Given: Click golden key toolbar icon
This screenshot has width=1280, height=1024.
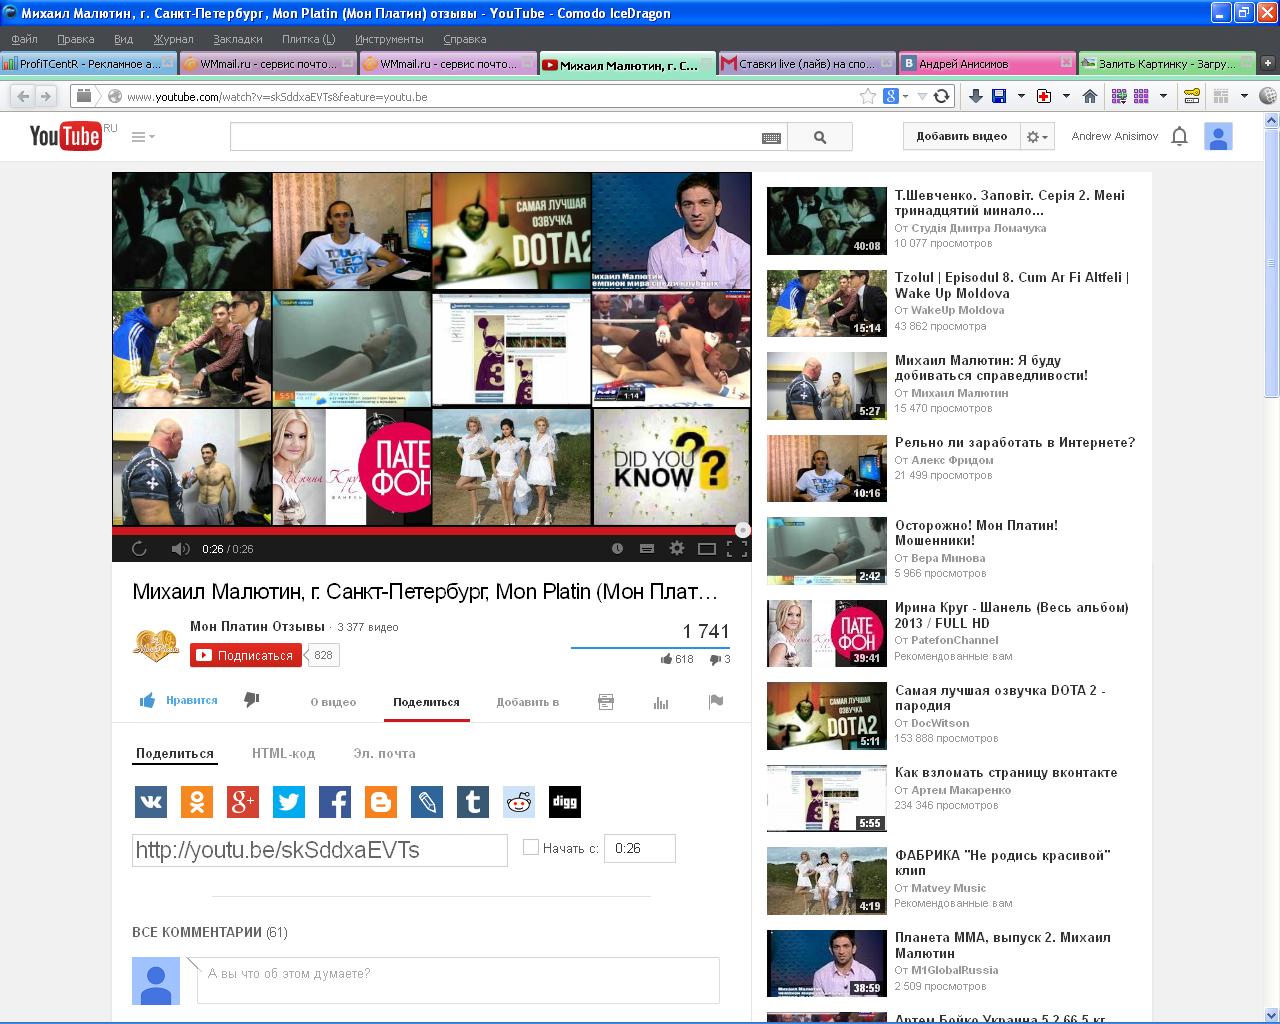Looking at the screenshot, I should pos(1192,96).
